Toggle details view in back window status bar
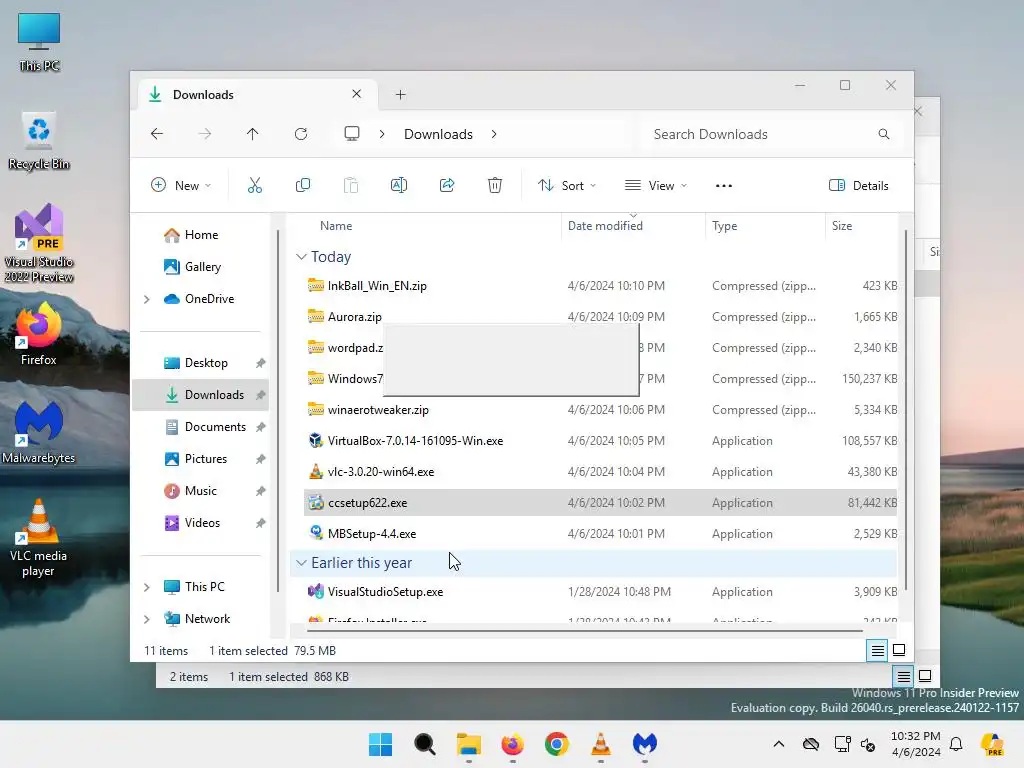Screen dimensions: 1024x768 click(903, 677)
